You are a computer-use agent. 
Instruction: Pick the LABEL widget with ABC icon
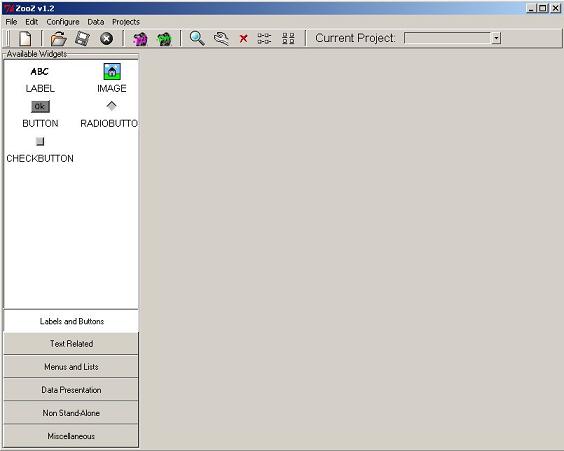[x=40, y=80]
